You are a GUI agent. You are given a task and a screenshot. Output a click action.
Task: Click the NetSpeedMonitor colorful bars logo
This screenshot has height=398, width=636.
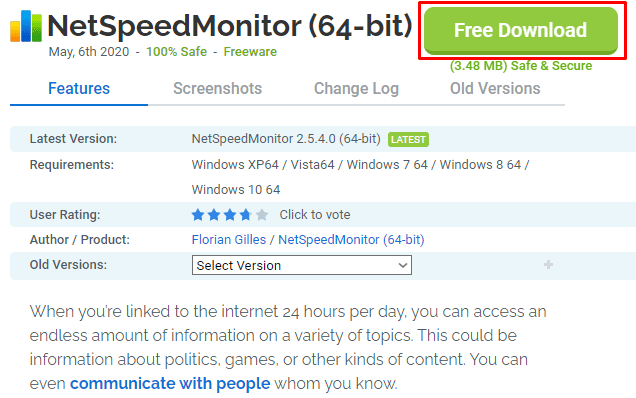26,26
